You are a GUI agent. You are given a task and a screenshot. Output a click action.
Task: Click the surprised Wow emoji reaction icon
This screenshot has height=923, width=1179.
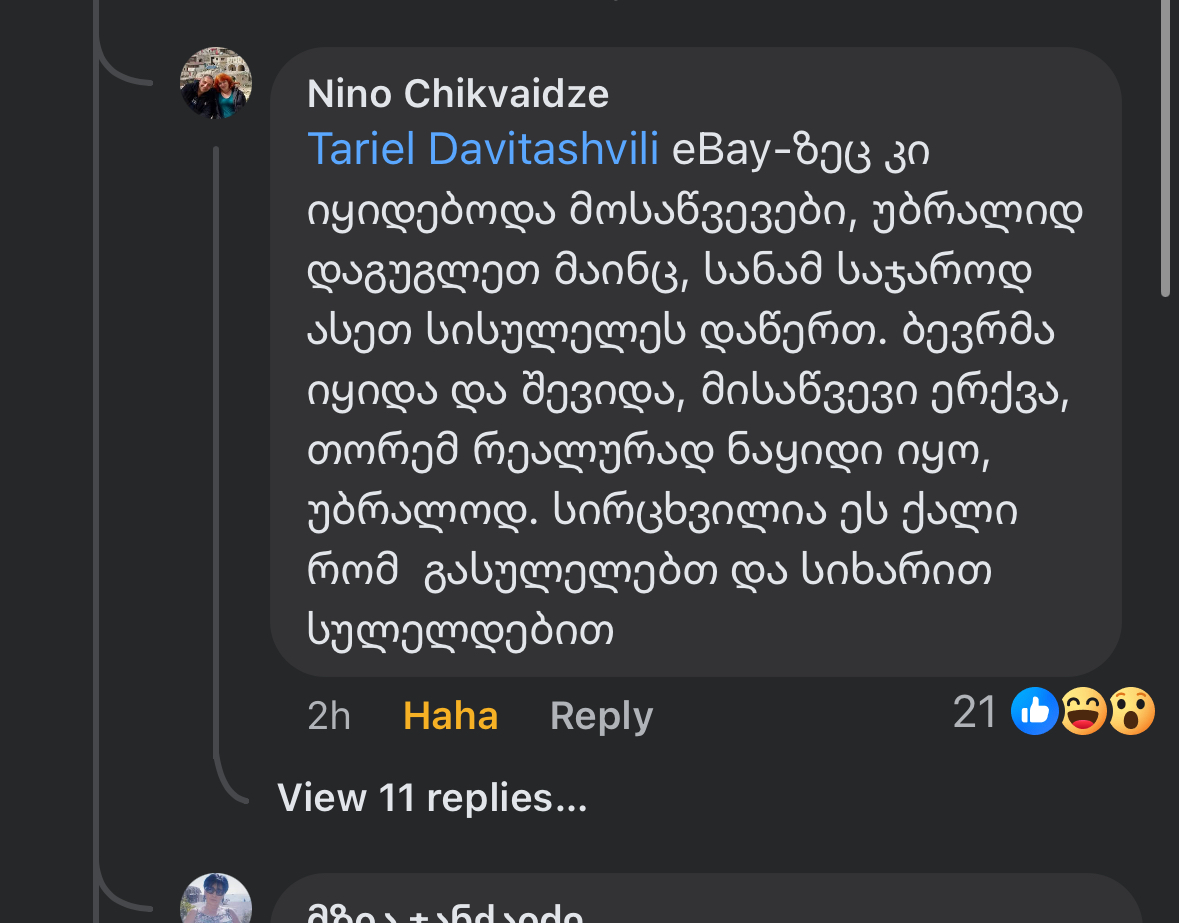(1131, 712)
